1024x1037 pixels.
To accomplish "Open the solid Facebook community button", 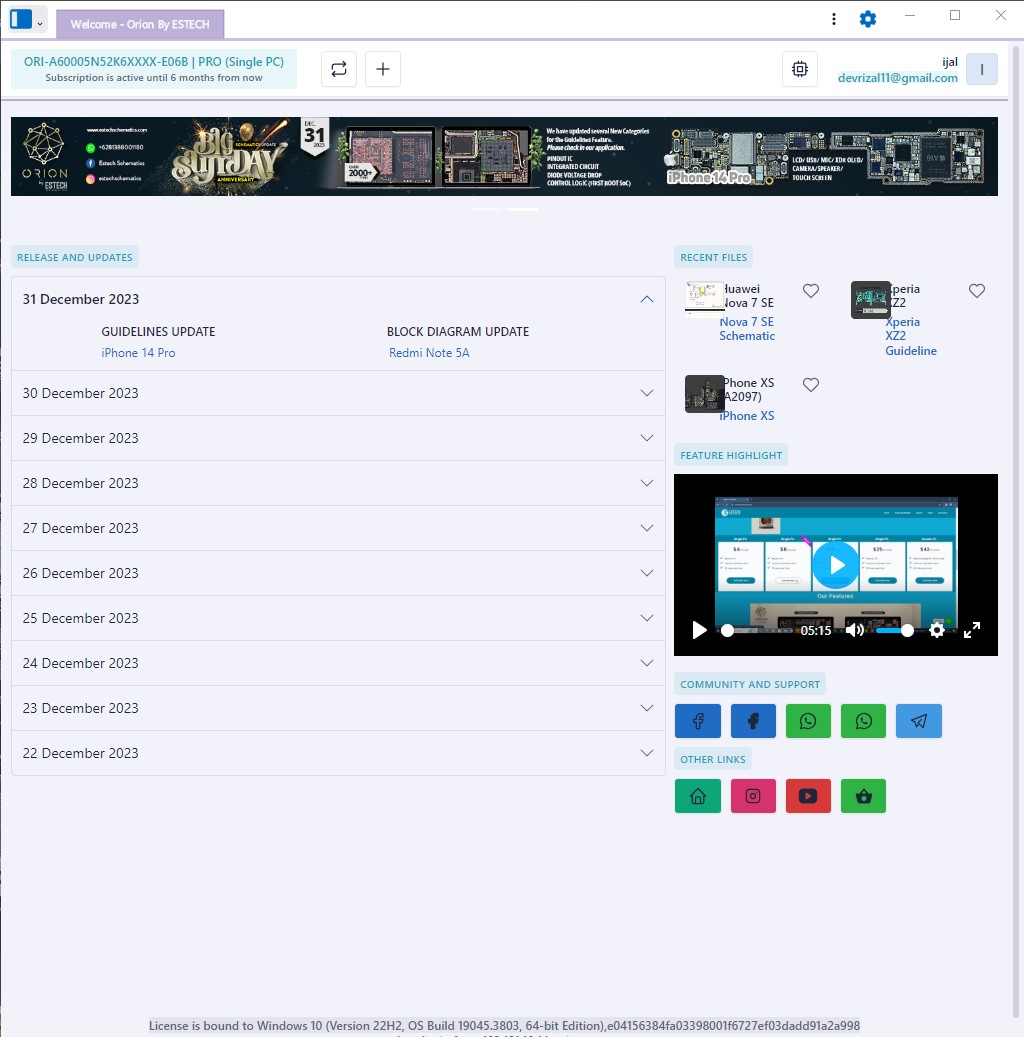I will pos(753,721).
